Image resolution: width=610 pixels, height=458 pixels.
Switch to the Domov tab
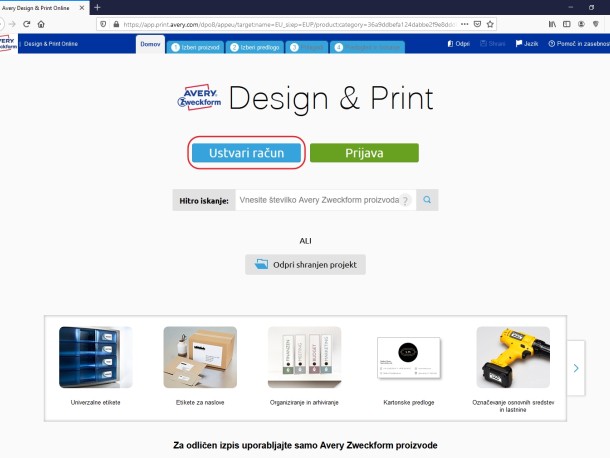pyautogui.click(x=150, y=44)
